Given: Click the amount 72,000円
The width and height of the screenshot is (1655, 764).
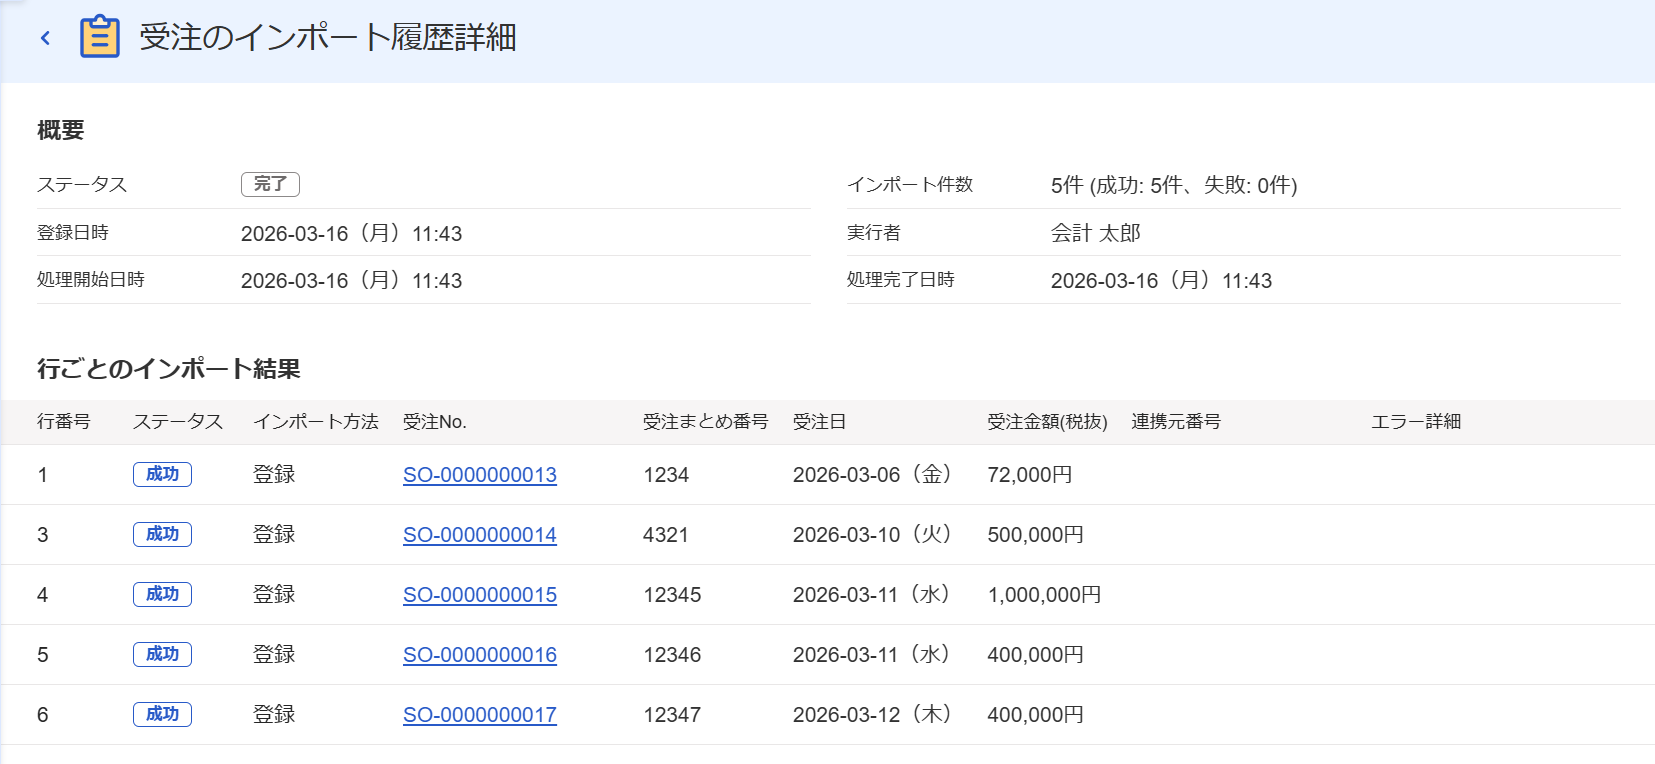Looking at the screenshot, I should (1030, 475).
